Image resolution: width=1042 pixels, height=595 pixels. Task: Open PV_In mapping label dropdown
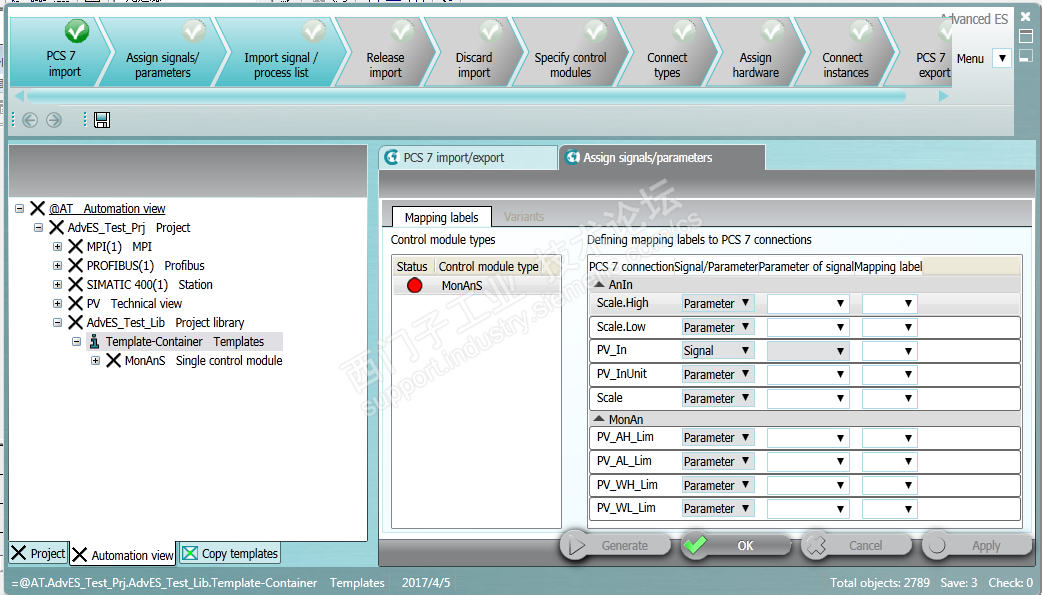click(889, 350)
